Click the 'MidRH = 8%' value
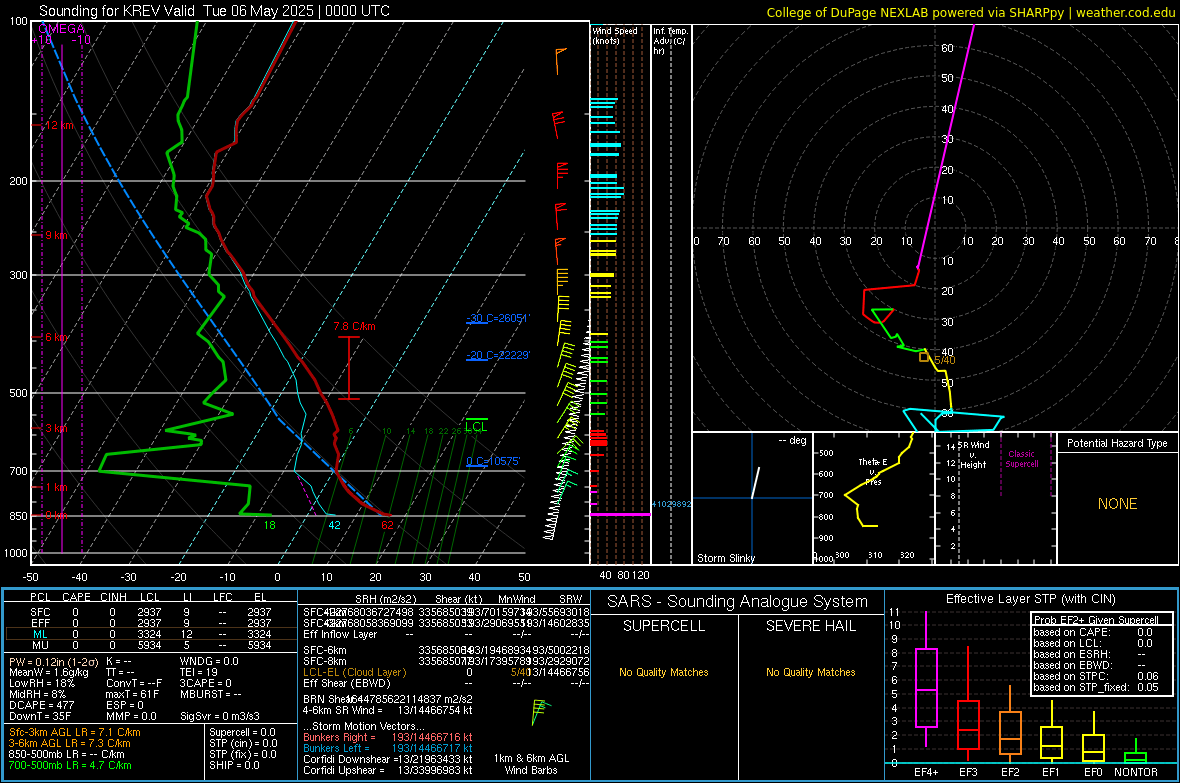Image resolution: width=1180 pixels, height=783 pixels. click(37, 694)
